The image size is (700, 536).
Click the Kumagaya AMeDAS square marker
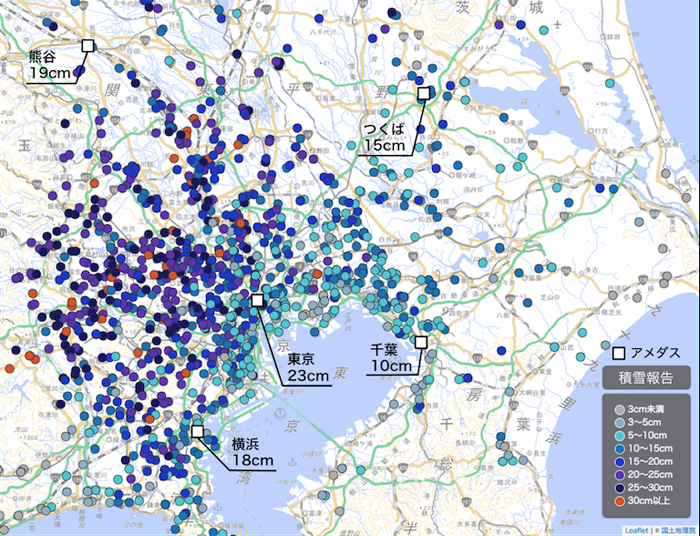pos(87,46)
